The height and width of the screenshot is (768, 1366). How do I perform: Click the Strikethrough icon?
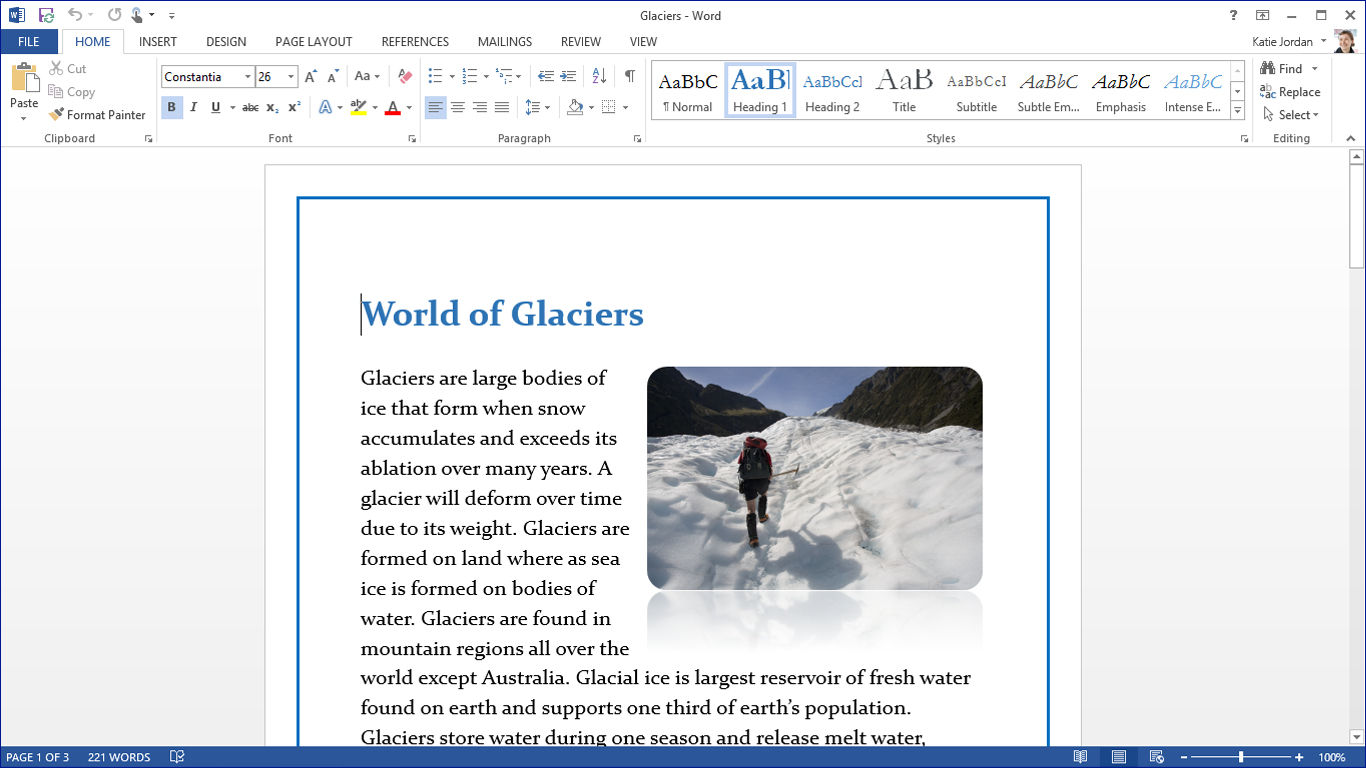[250, 107]
